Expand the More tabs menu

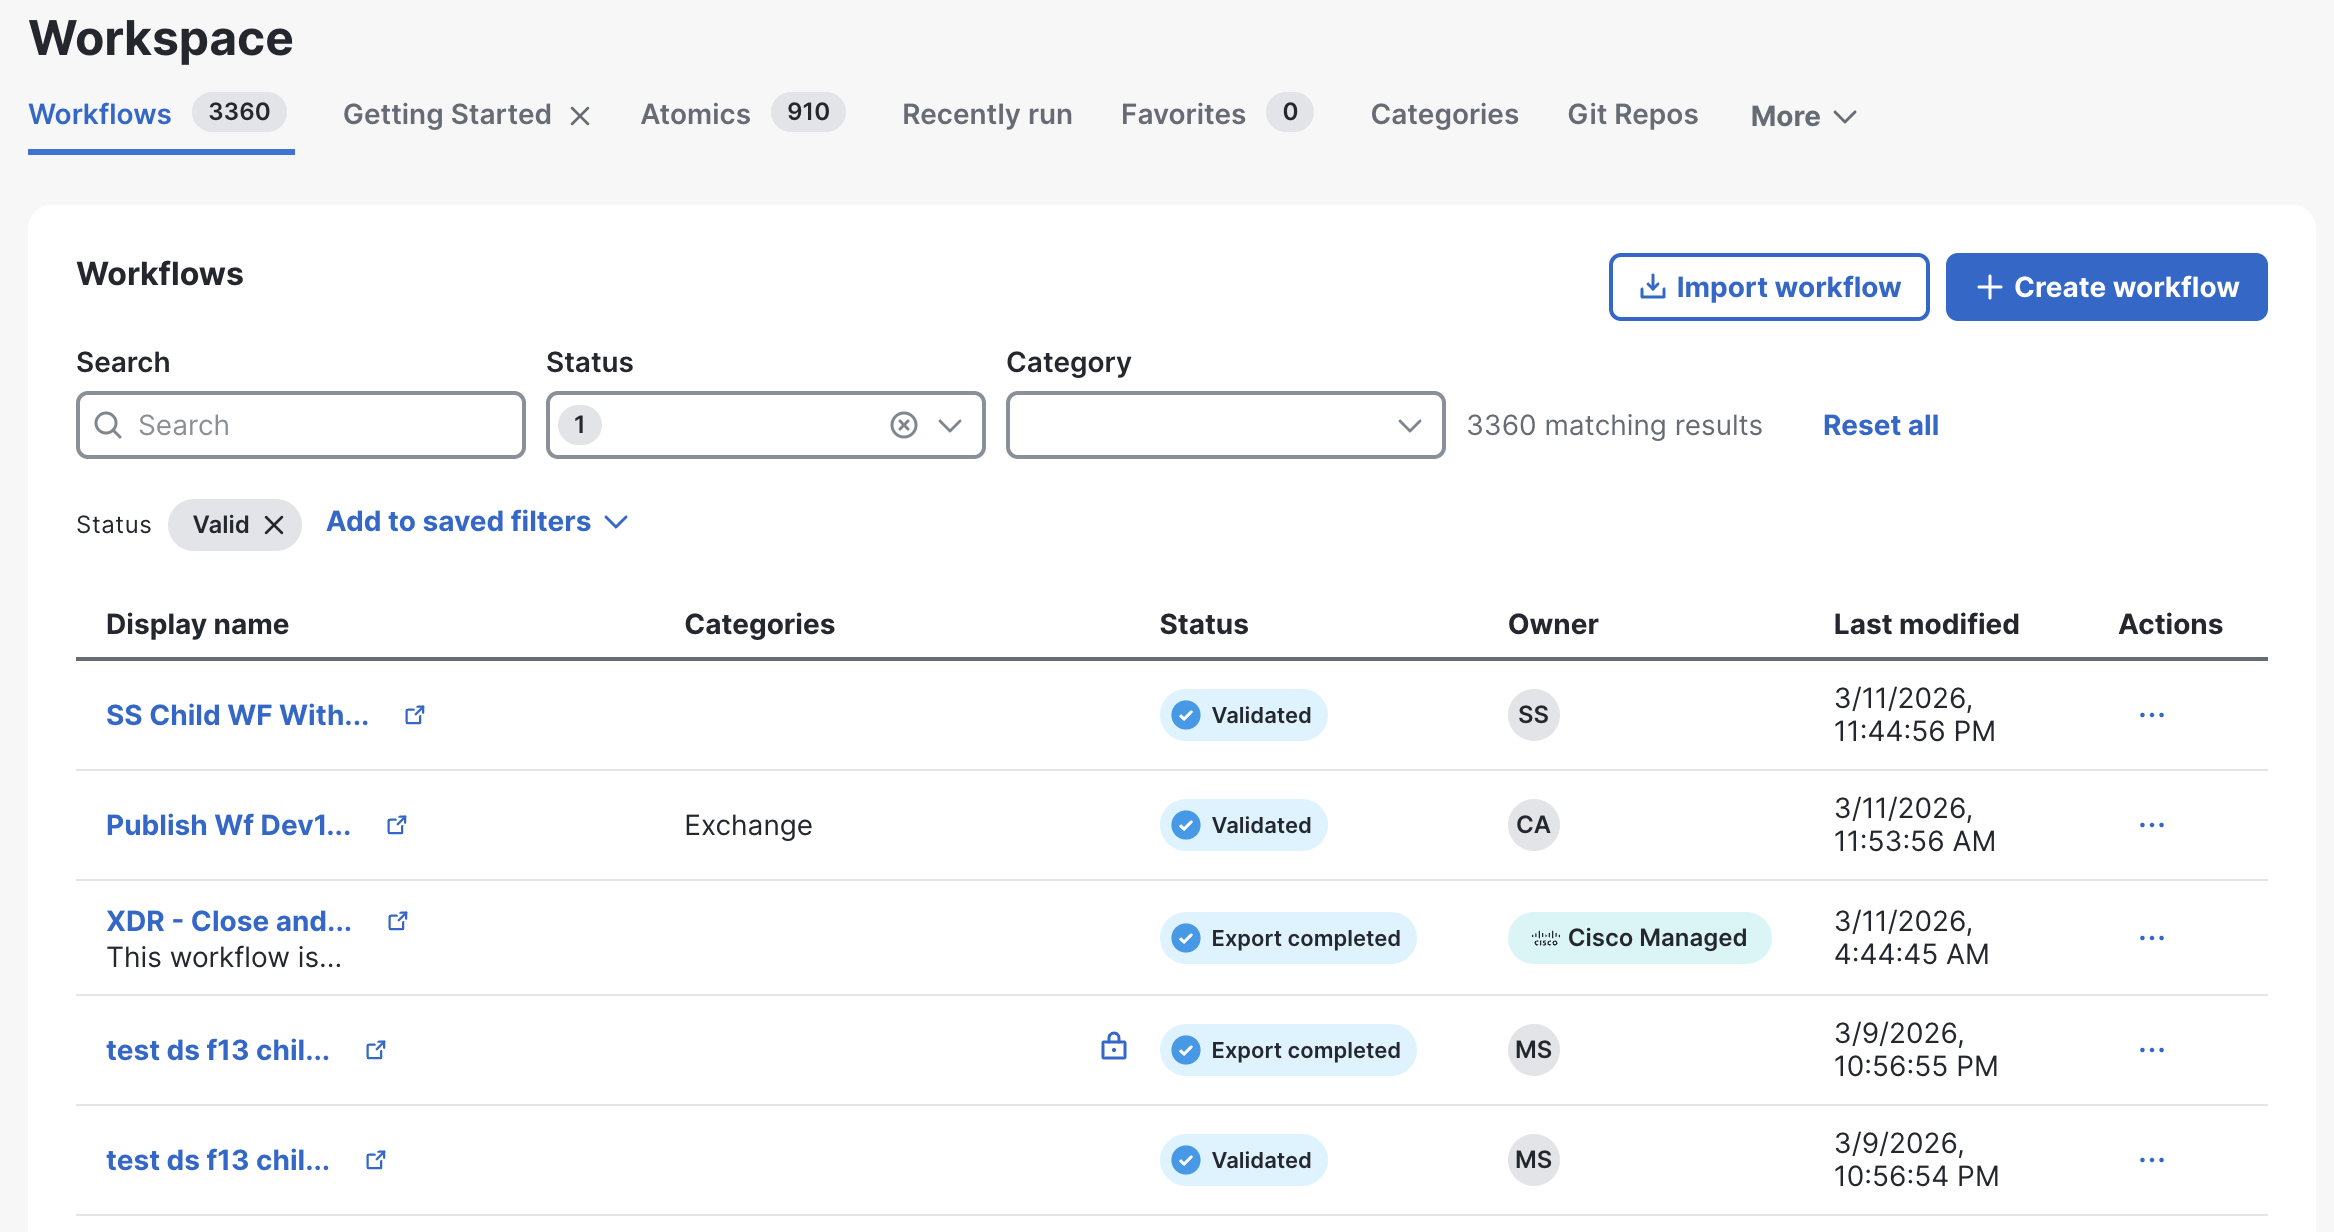click(1802, 116)
